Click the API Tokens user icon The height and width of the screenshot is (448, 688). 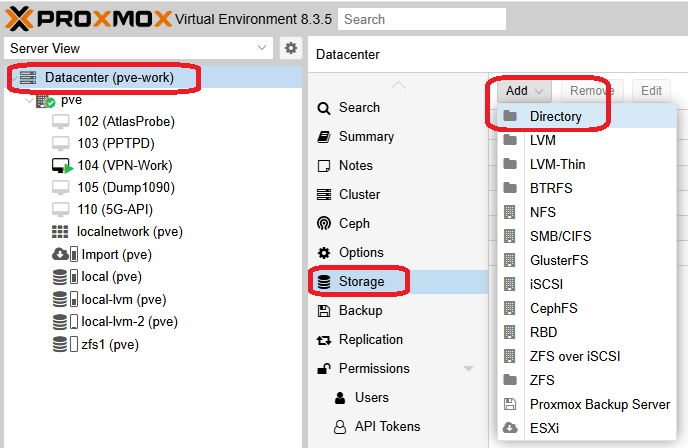[x=340, y=426]
